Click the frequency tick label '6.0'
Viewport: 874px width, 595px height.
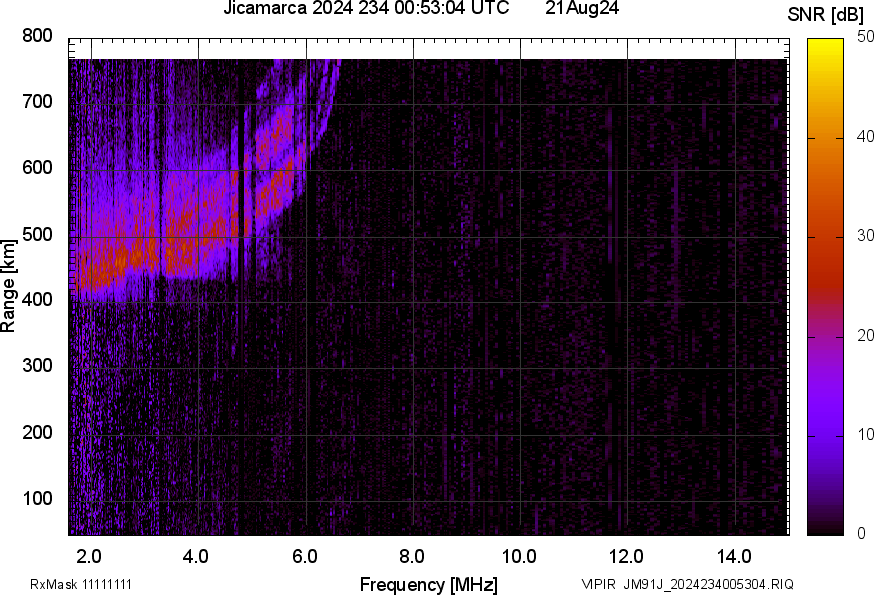305,556
